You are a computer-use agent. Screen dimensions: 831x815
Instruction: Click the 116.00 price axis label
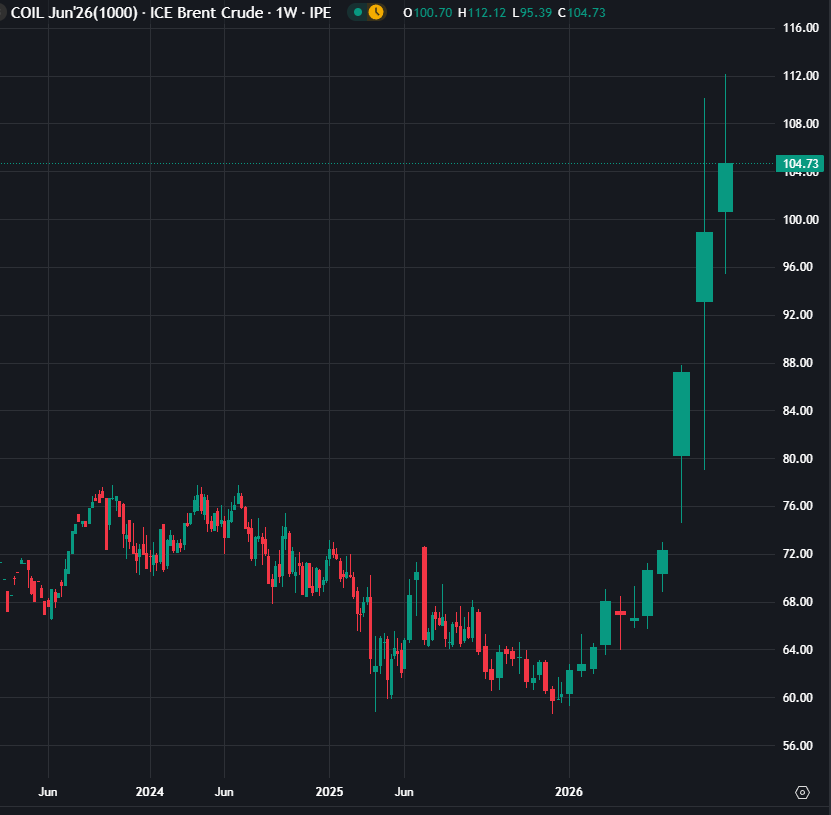[x=801, y=28]
